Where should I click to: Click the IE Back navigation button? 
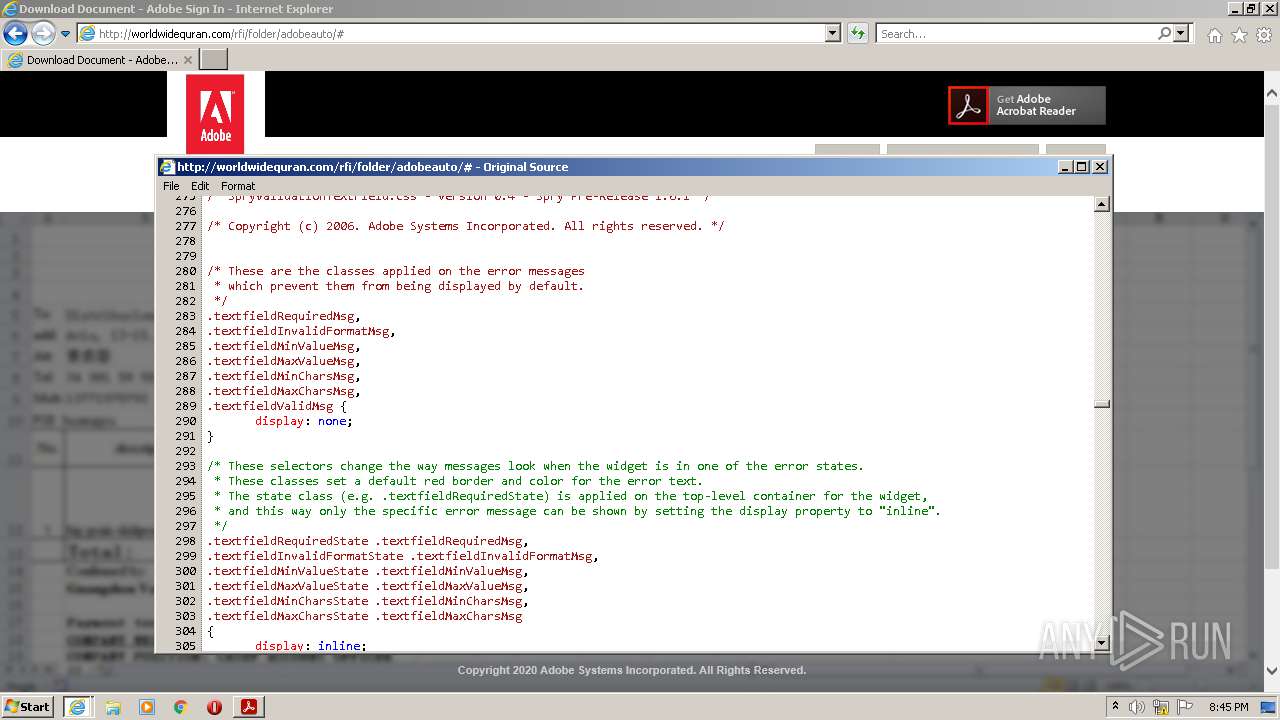pos(15,33)
